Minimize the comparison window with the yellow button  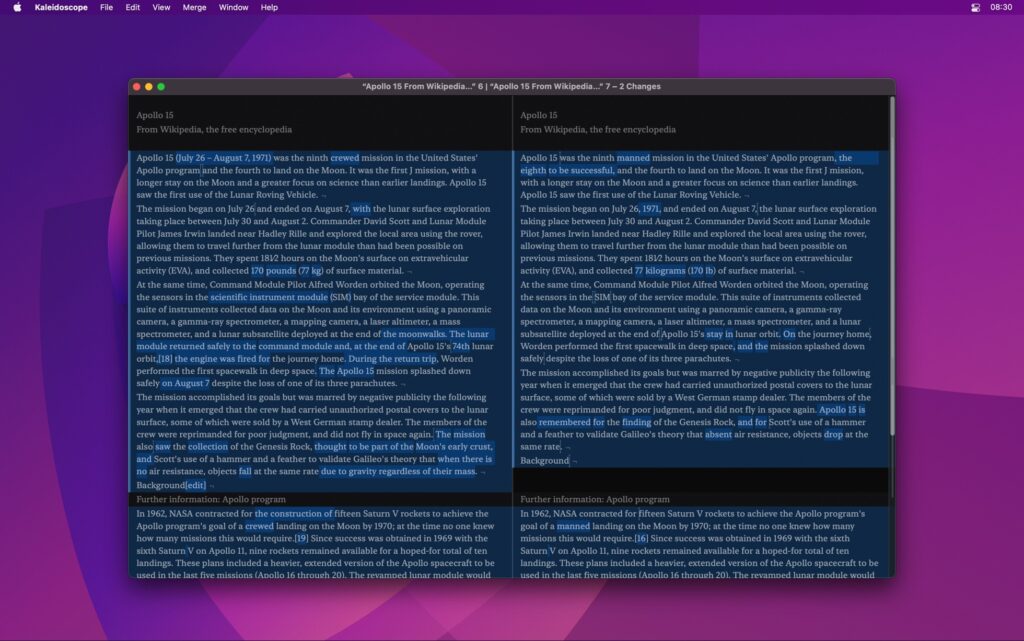(x=149, y=86)
